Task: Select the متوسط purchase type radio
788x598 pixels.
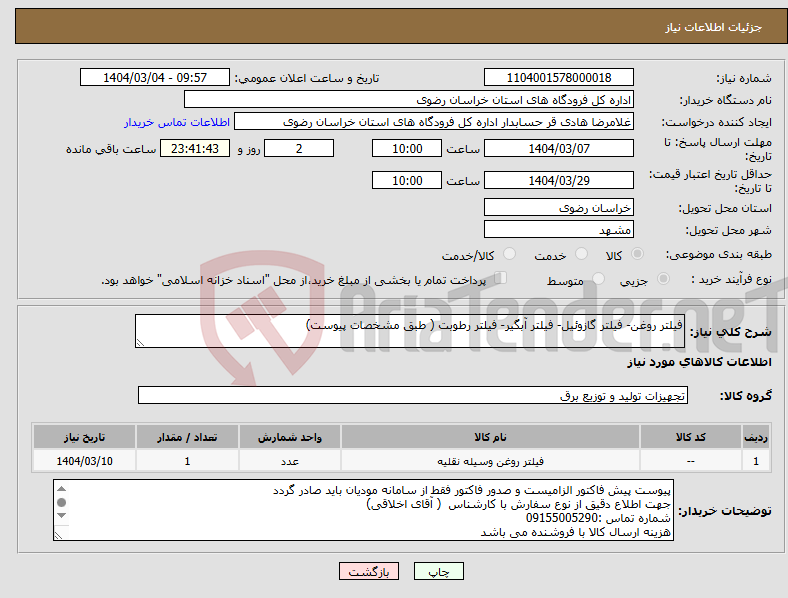Action: pyautogui.click(x=599, y=278)
